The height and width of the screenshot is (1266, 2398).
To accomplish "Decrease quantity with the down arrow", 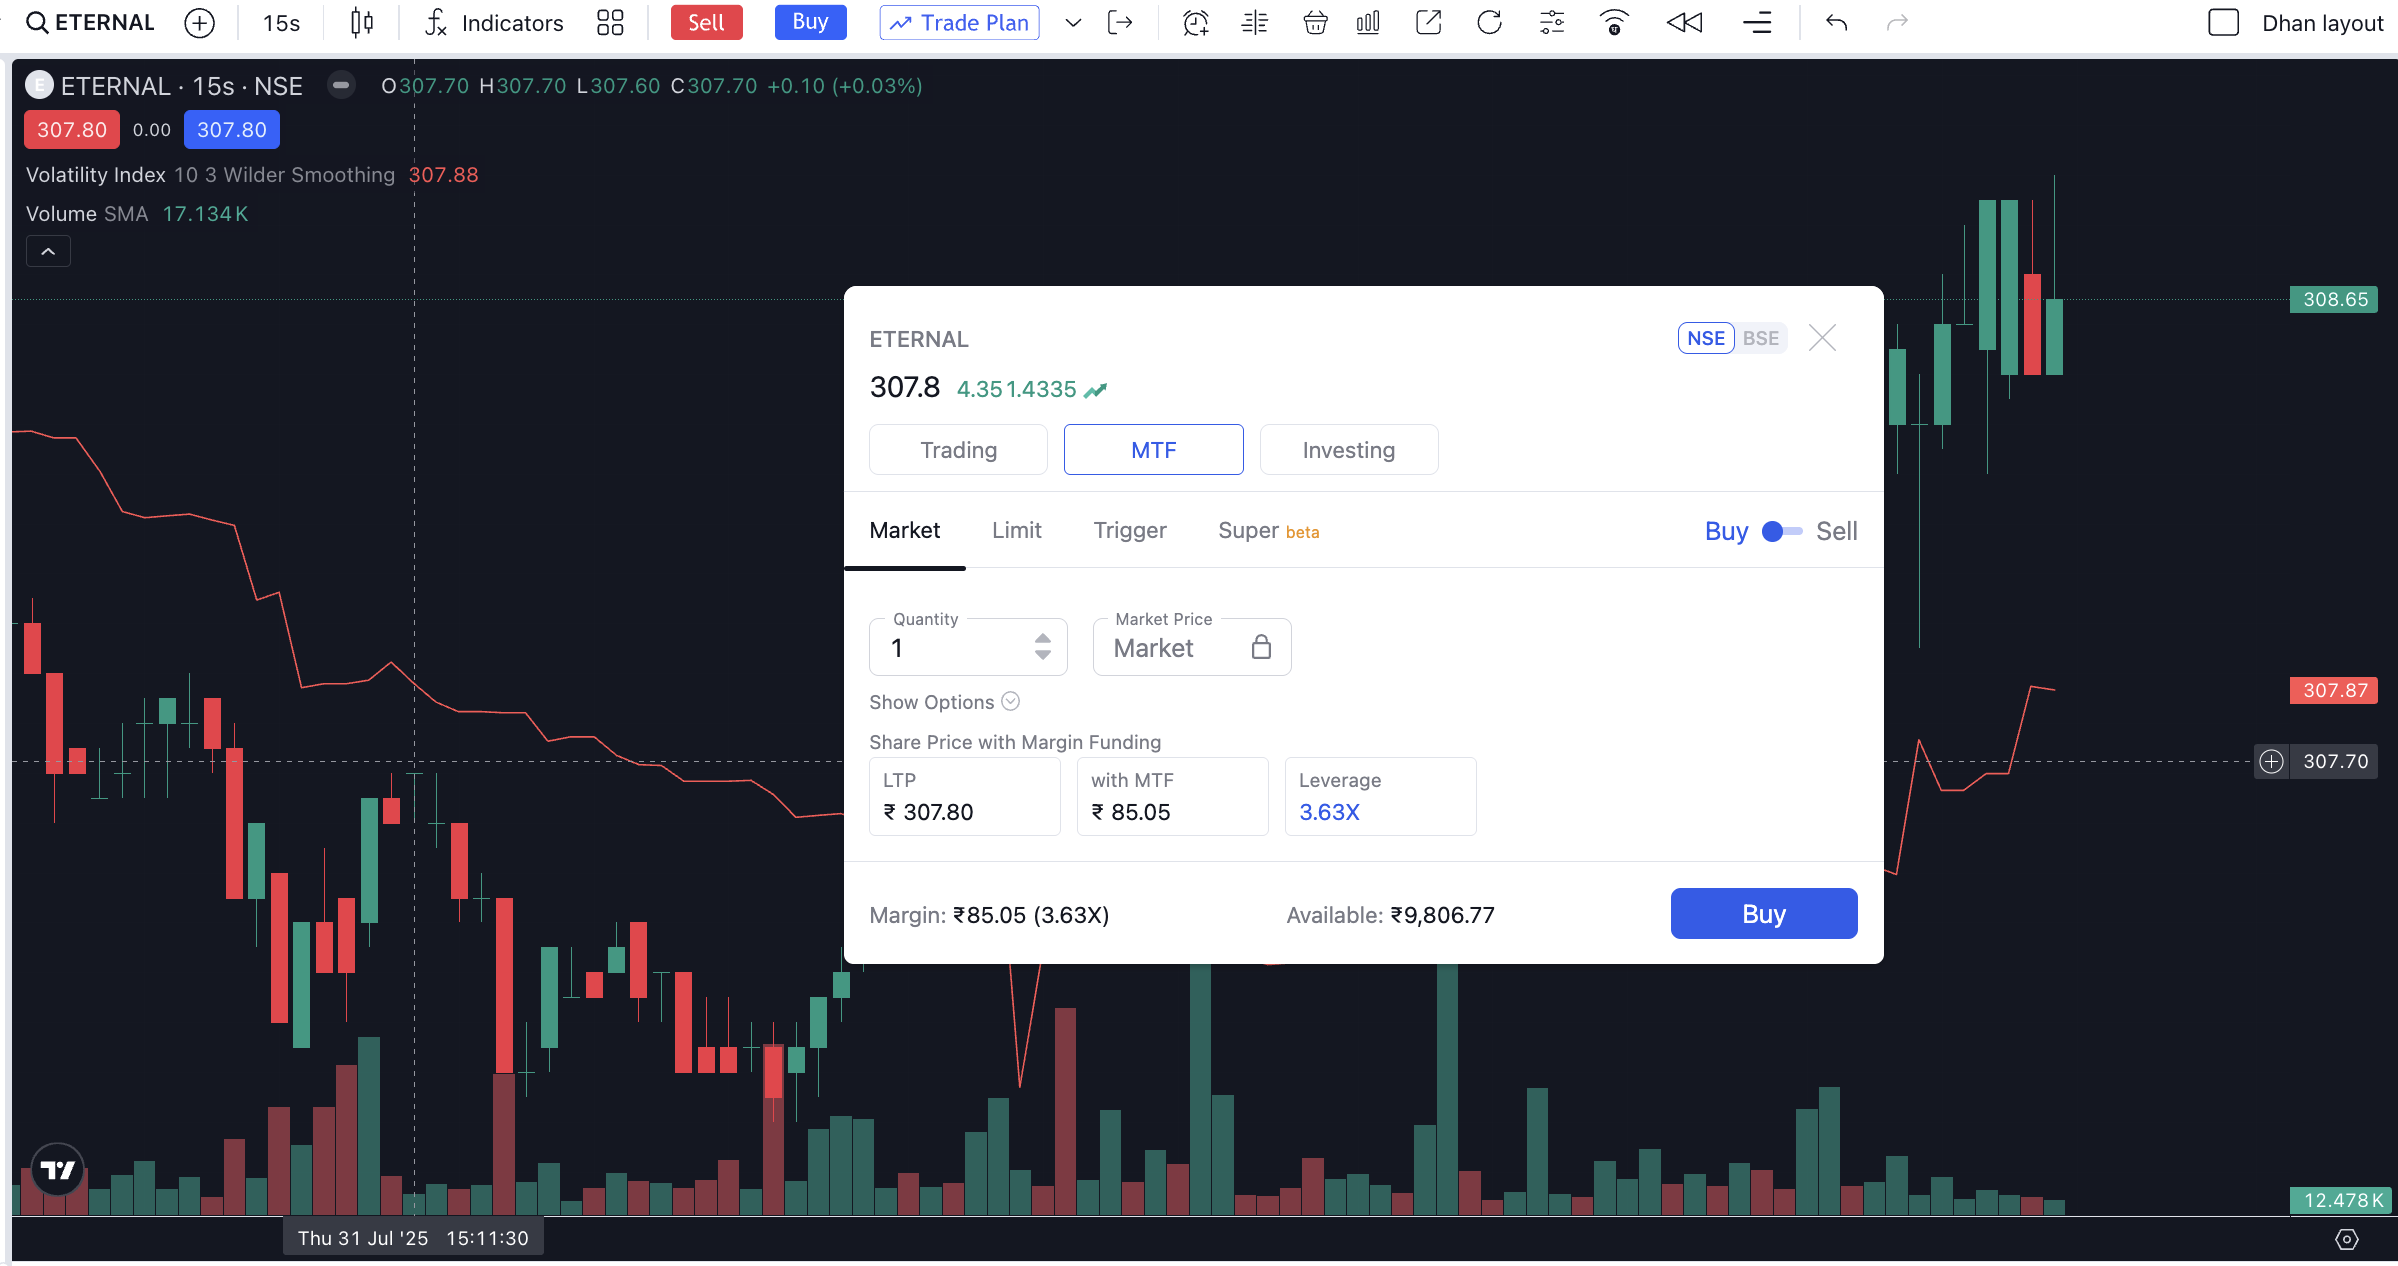I will click(1043, 656).
